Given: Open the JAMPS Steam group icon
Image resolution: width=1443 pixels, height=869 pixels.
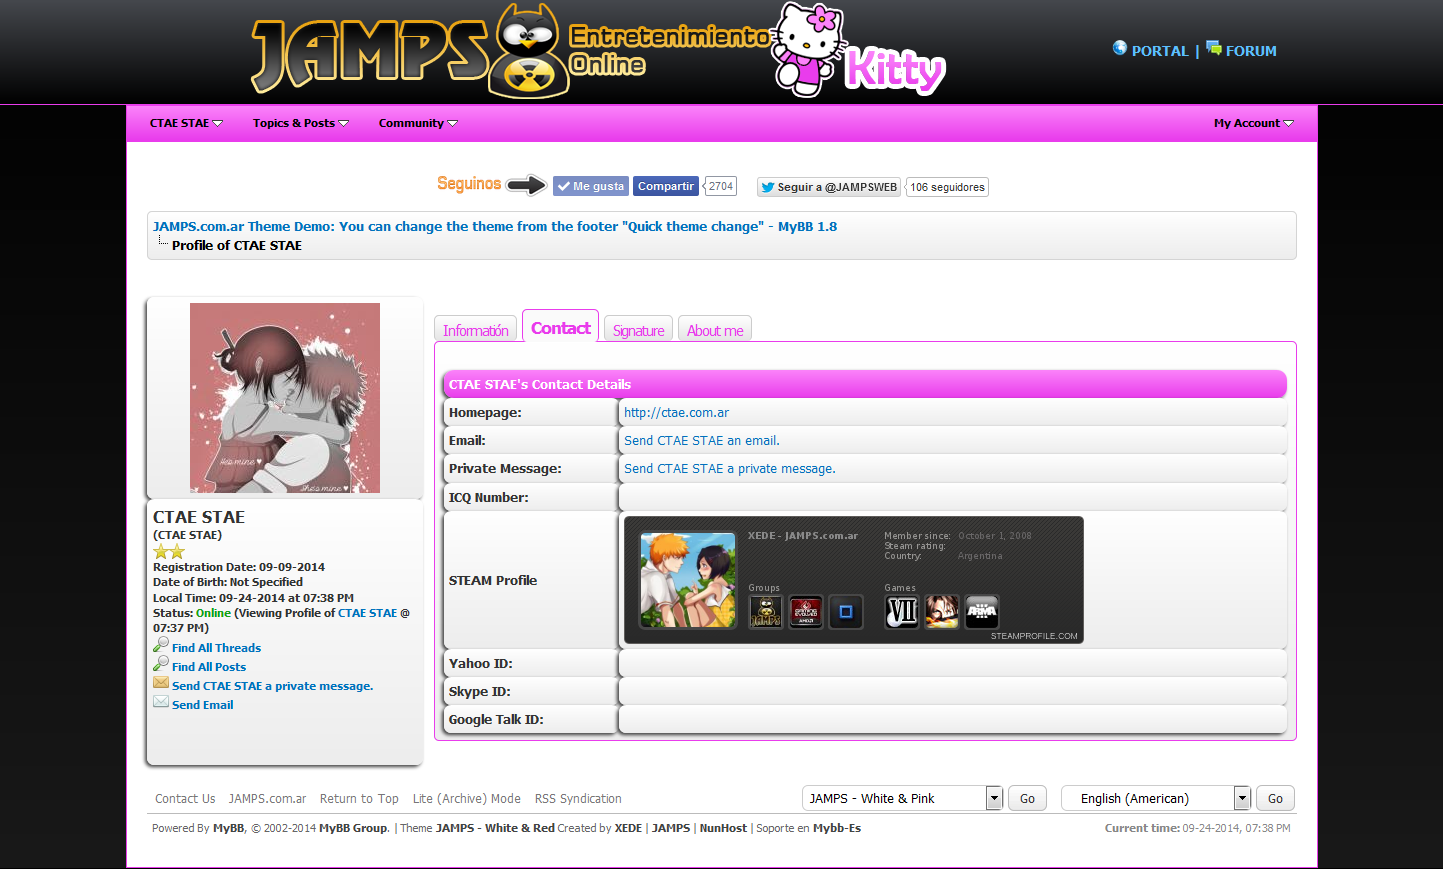Looking at the screenshot, I should (766, 612).
